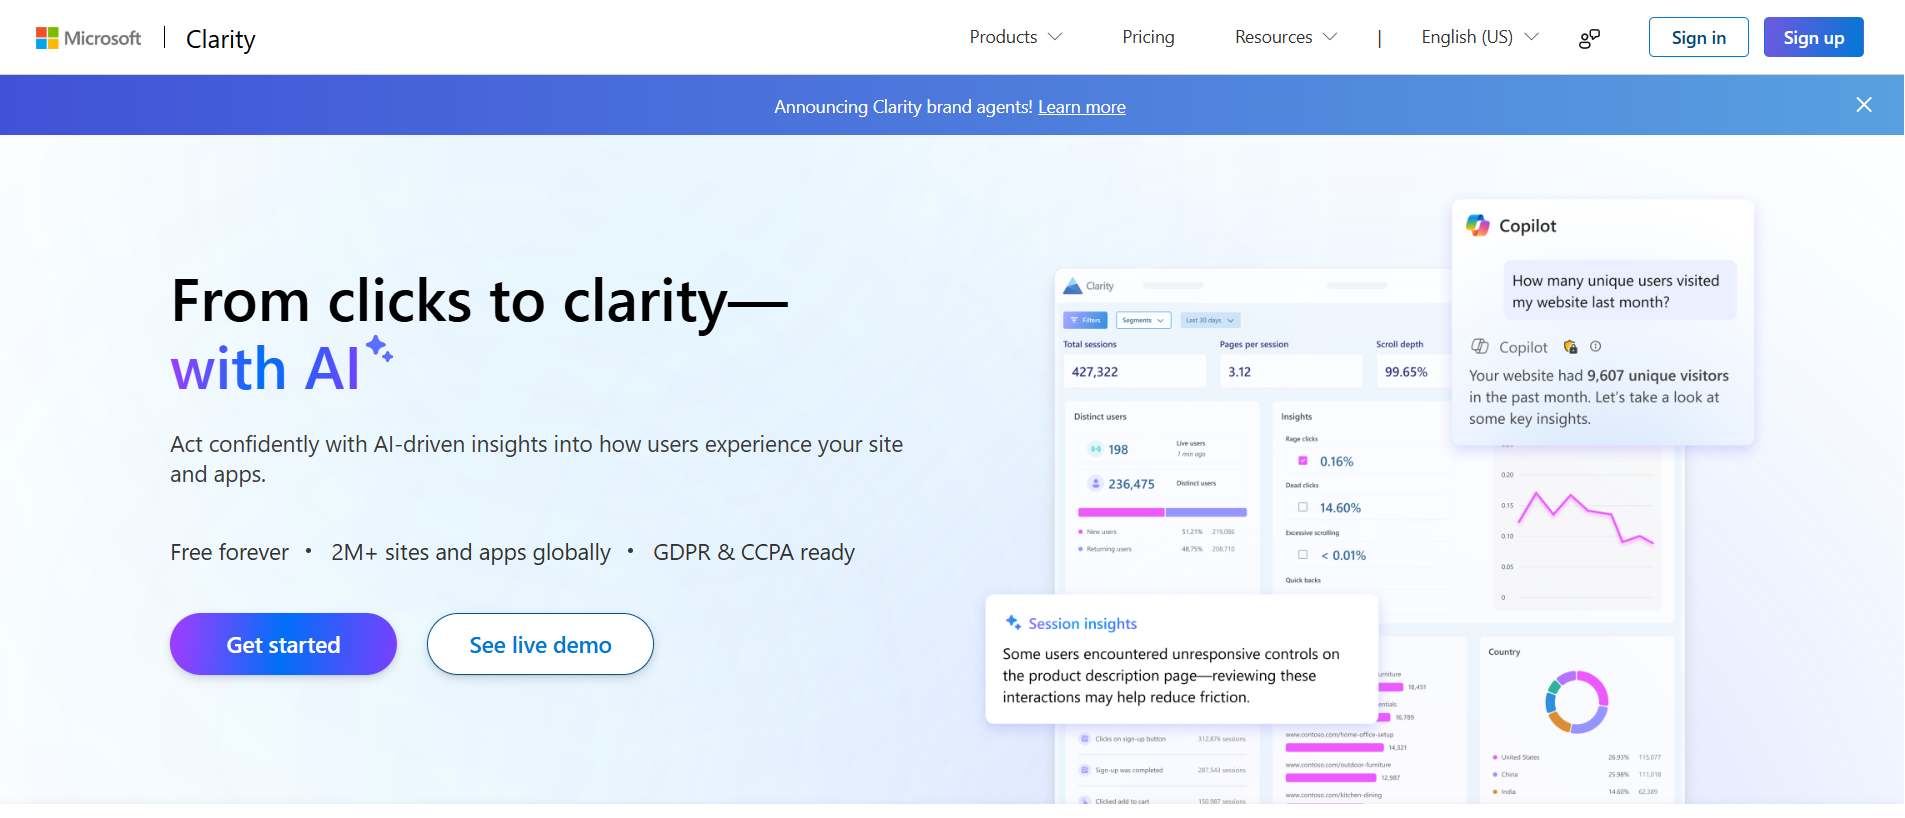Open the Clarity home link
This screenshot has height=818, width=1905.
tap(221, 39)
